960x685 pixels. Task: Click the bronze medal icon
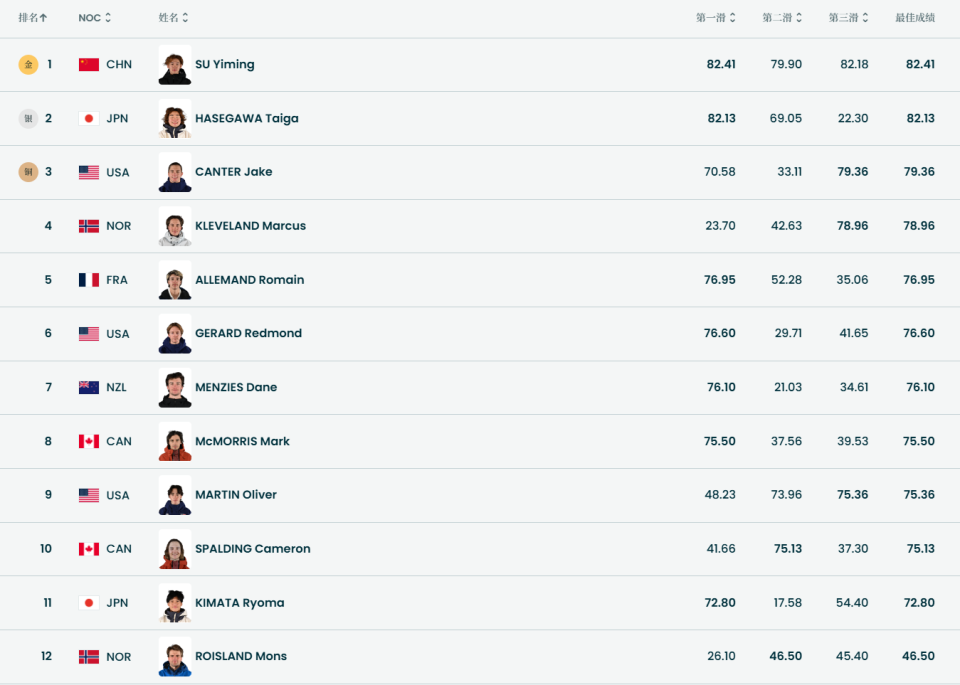[28, 172]
